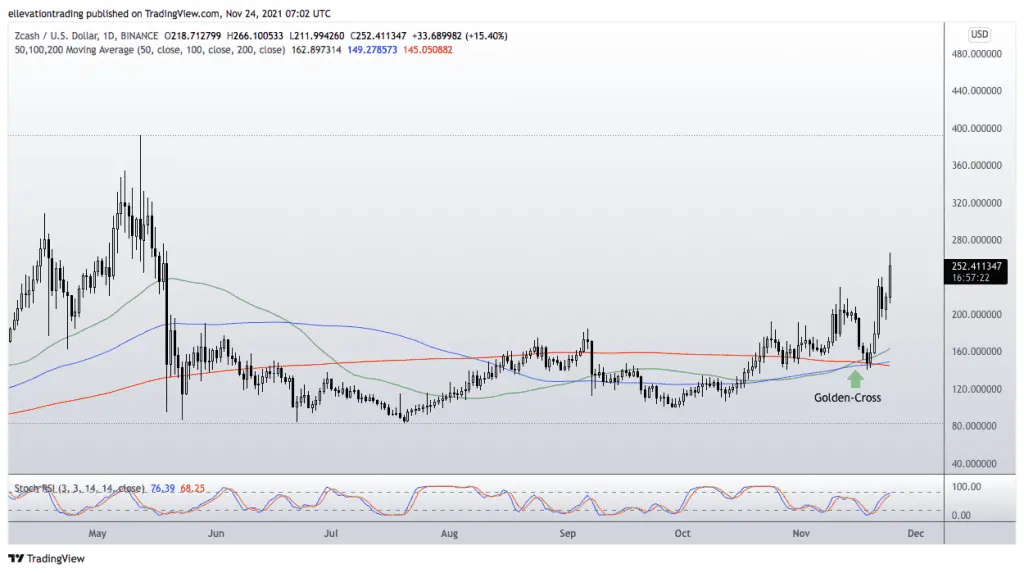
Task: Click the 400.000000 price axis label
Action: pyautogui.click(x=976, y=128)
